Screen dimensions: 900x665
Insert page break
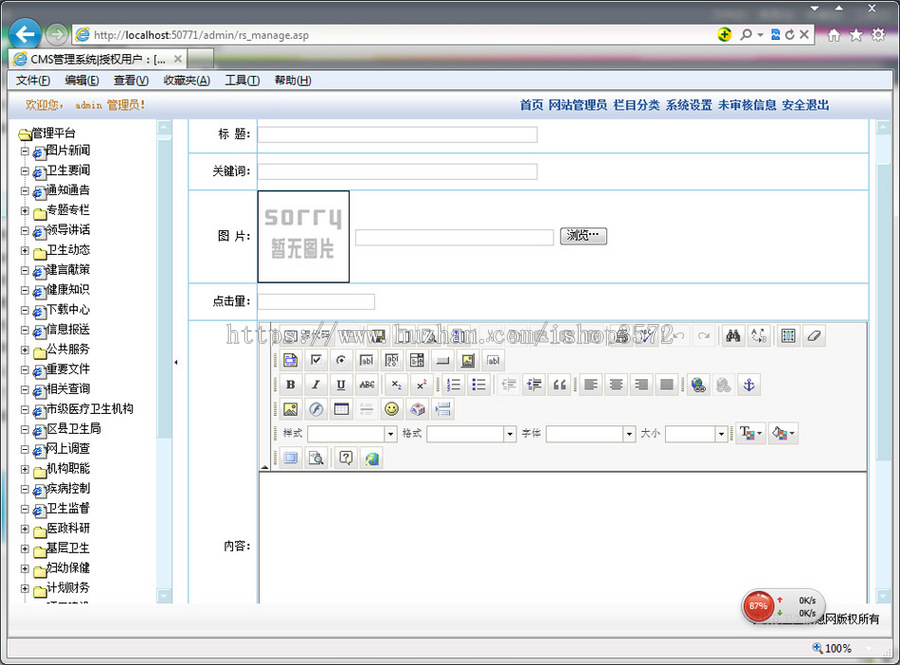click(442, 409)
